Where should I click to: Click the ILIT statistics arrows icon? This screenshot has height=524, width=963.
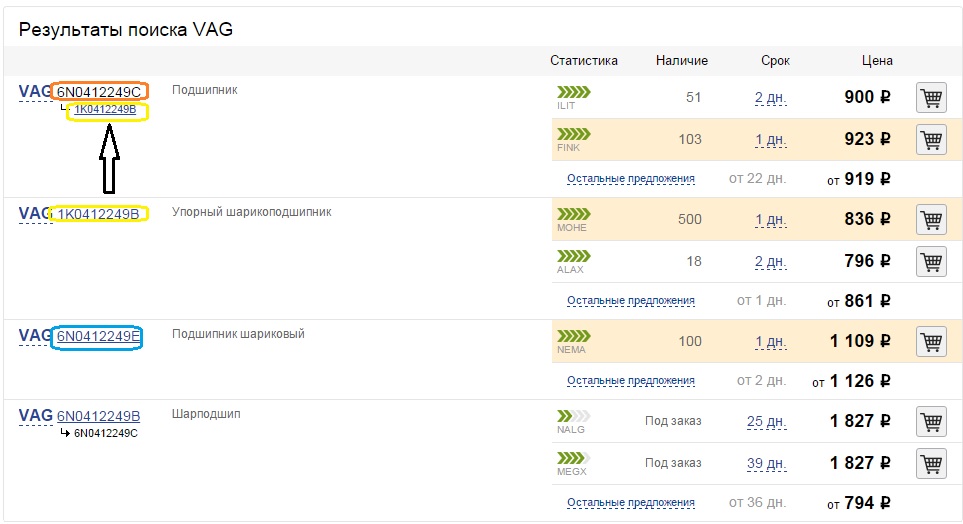pyautogui.click(x=574, y=92)
